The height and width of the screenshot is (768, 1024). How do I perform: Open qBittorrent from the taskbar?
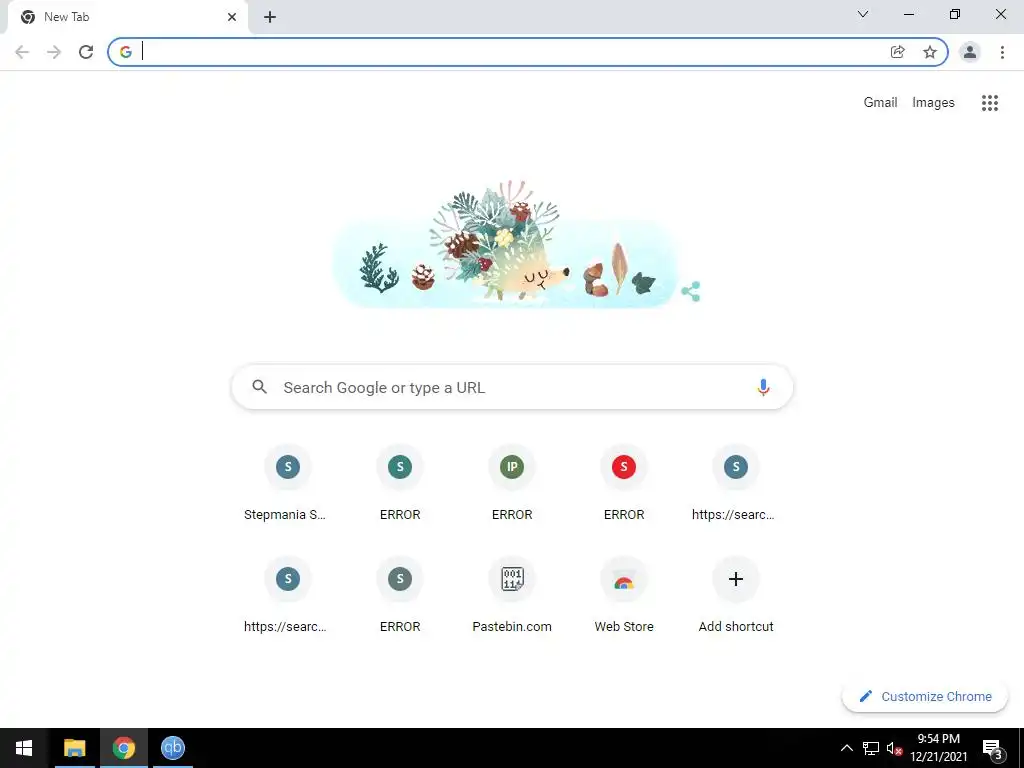tap(172, 748)
